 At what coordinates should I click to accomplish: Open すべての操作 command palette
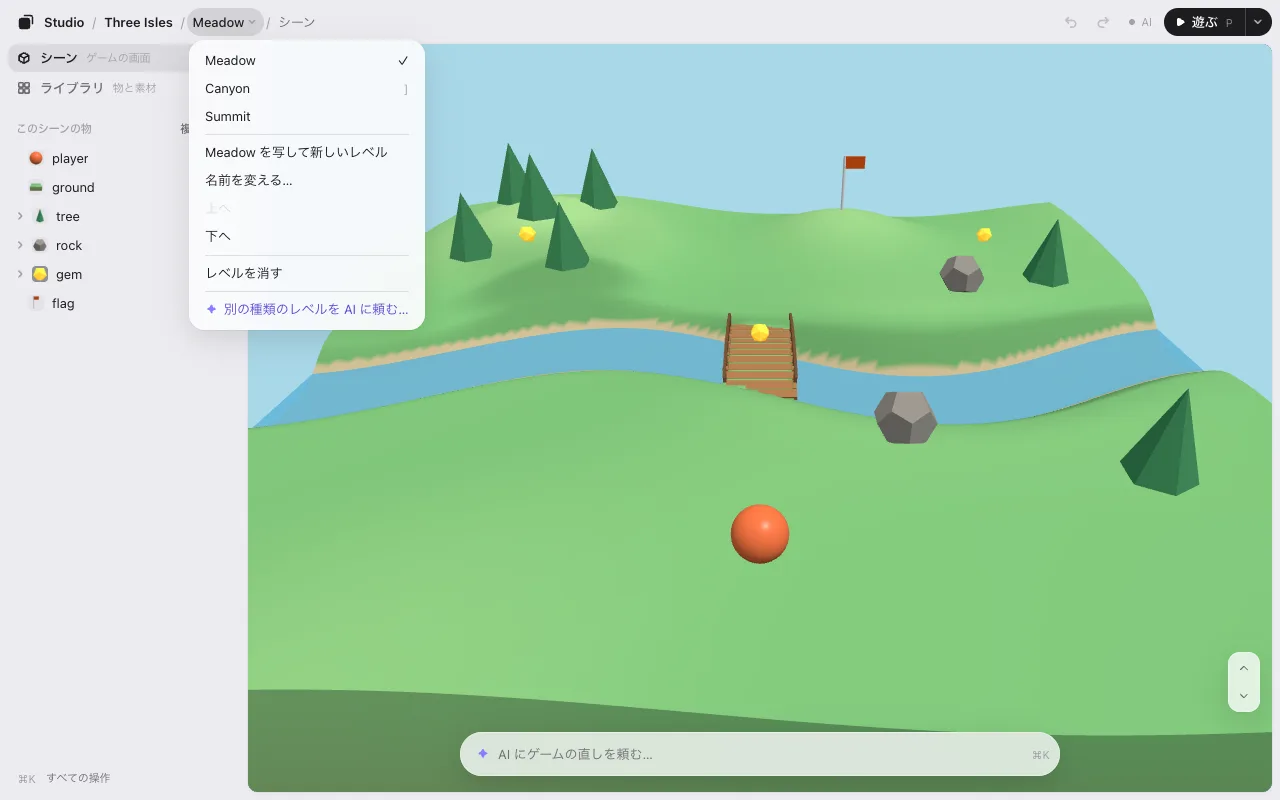coord(64,778)
